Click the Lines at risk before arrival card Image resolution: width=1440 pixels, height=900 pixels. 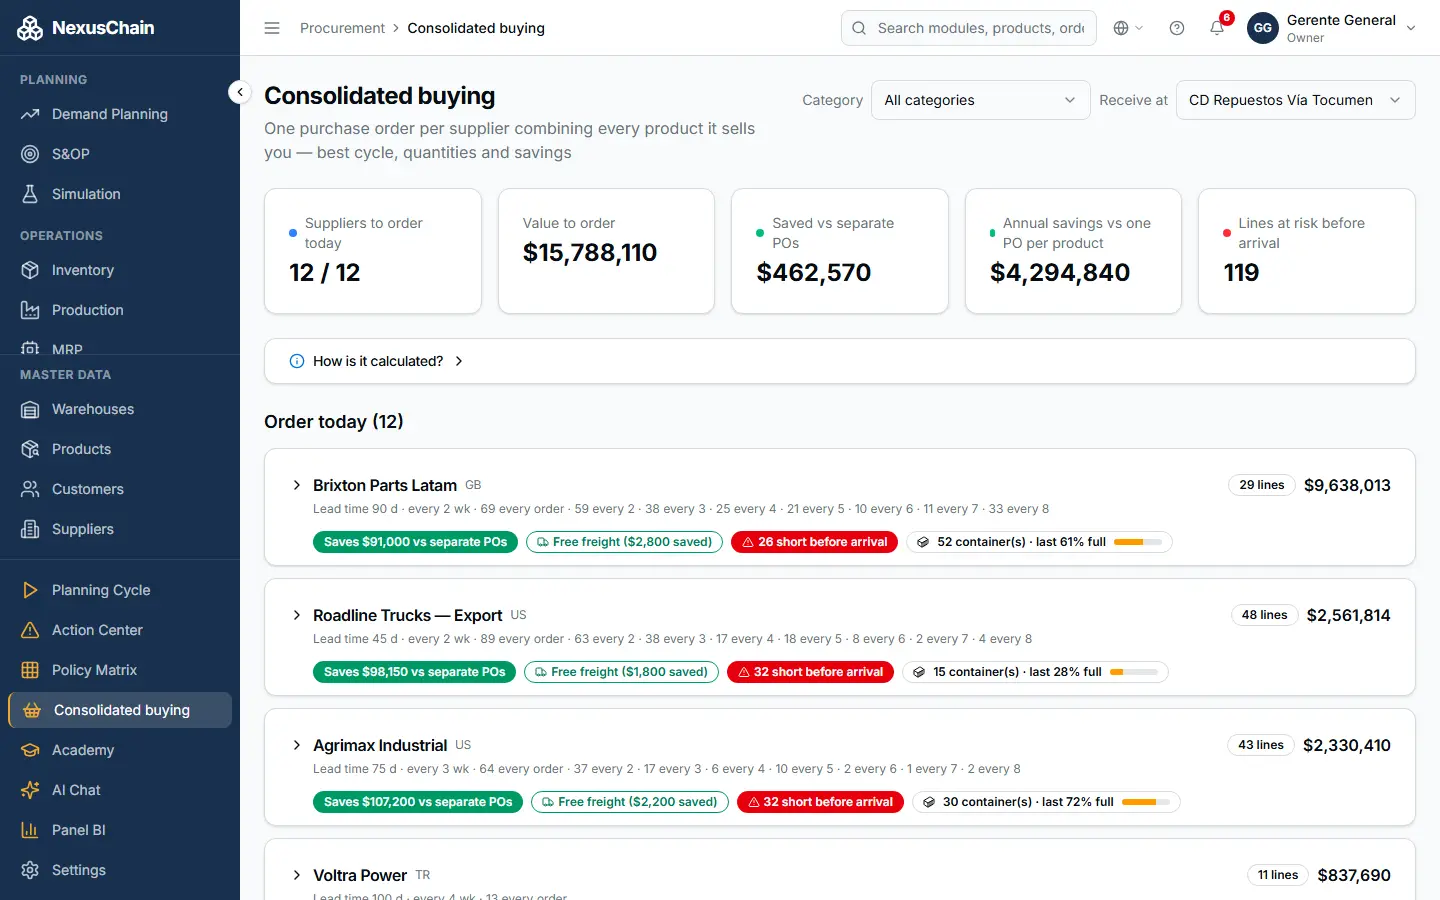[1307, 251]
